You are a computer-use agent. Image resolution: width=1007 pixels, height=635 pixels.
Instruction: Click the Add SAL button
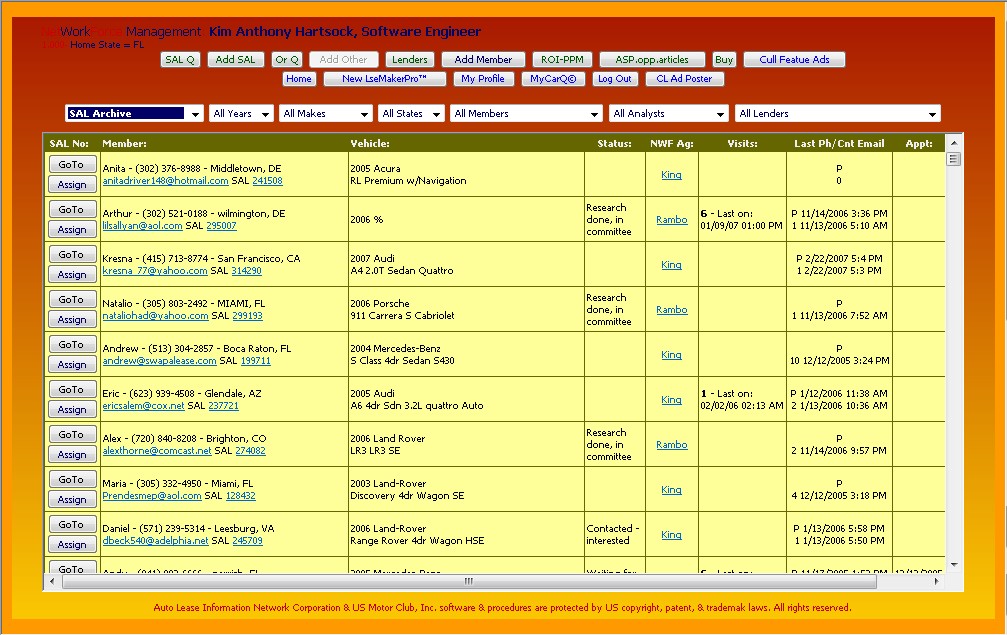coord(235,60)
